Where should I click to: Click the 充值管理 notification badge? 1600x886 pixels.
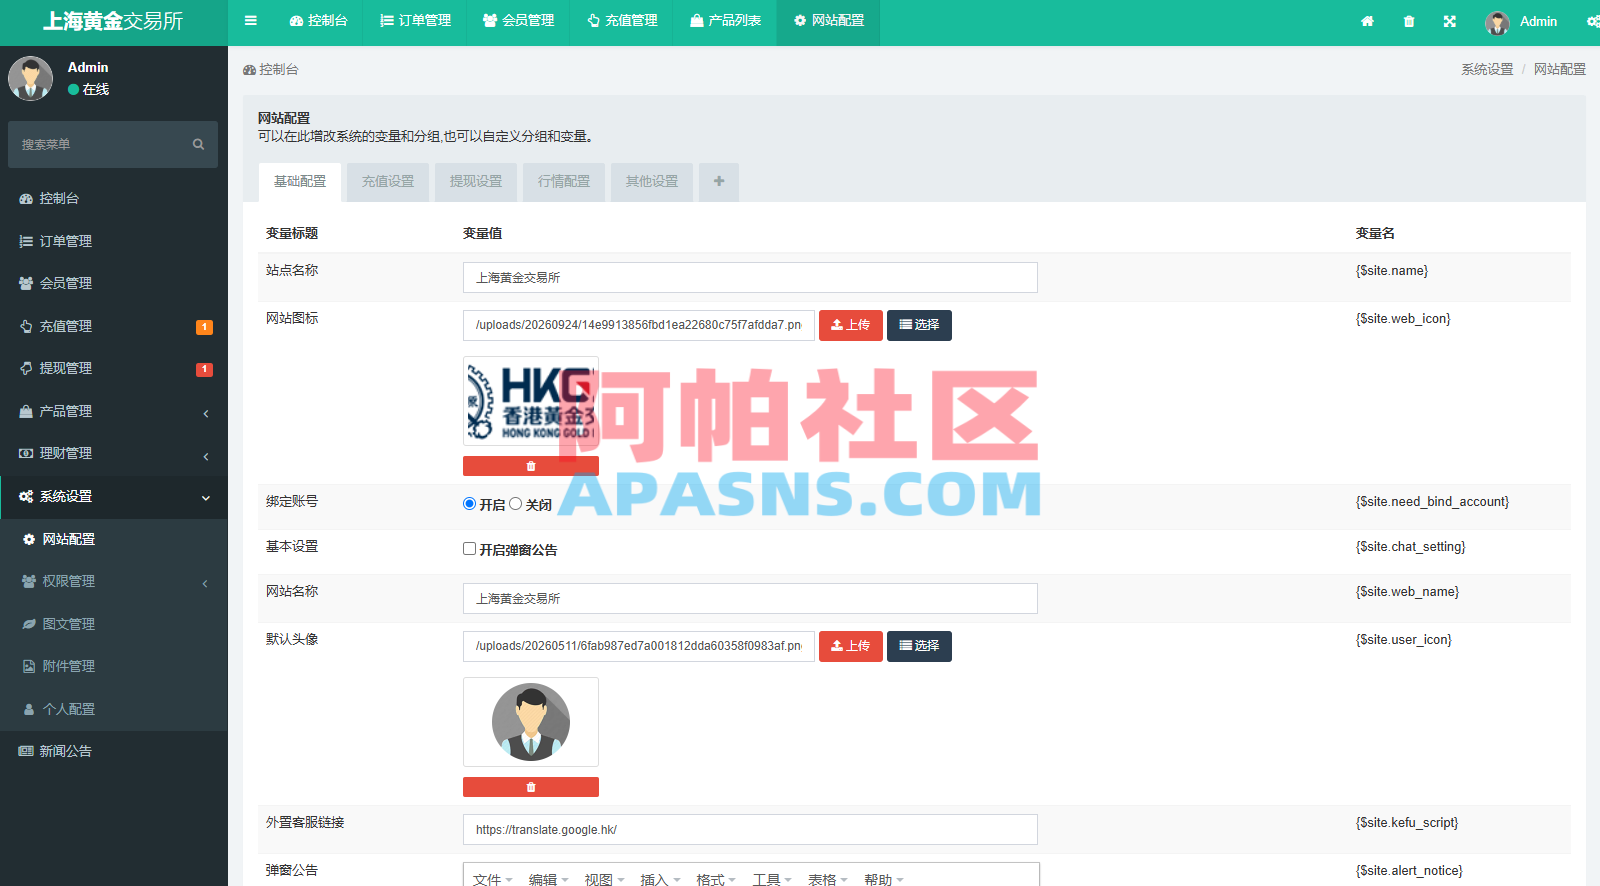pos(204,327)
